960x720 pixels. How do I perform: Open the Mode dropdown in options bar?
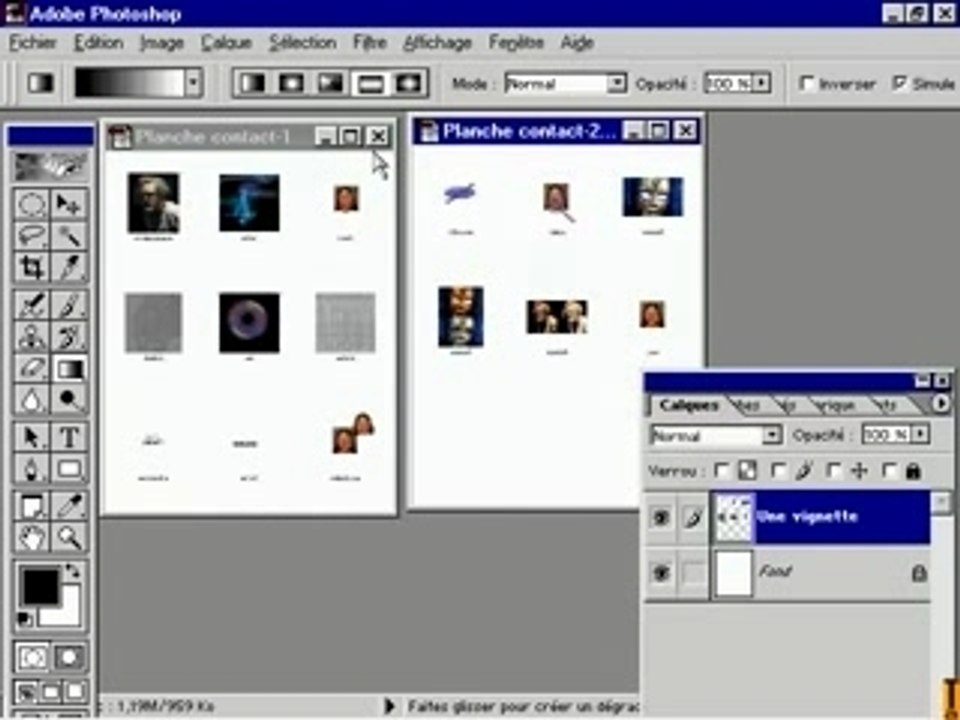click(616, 83)
